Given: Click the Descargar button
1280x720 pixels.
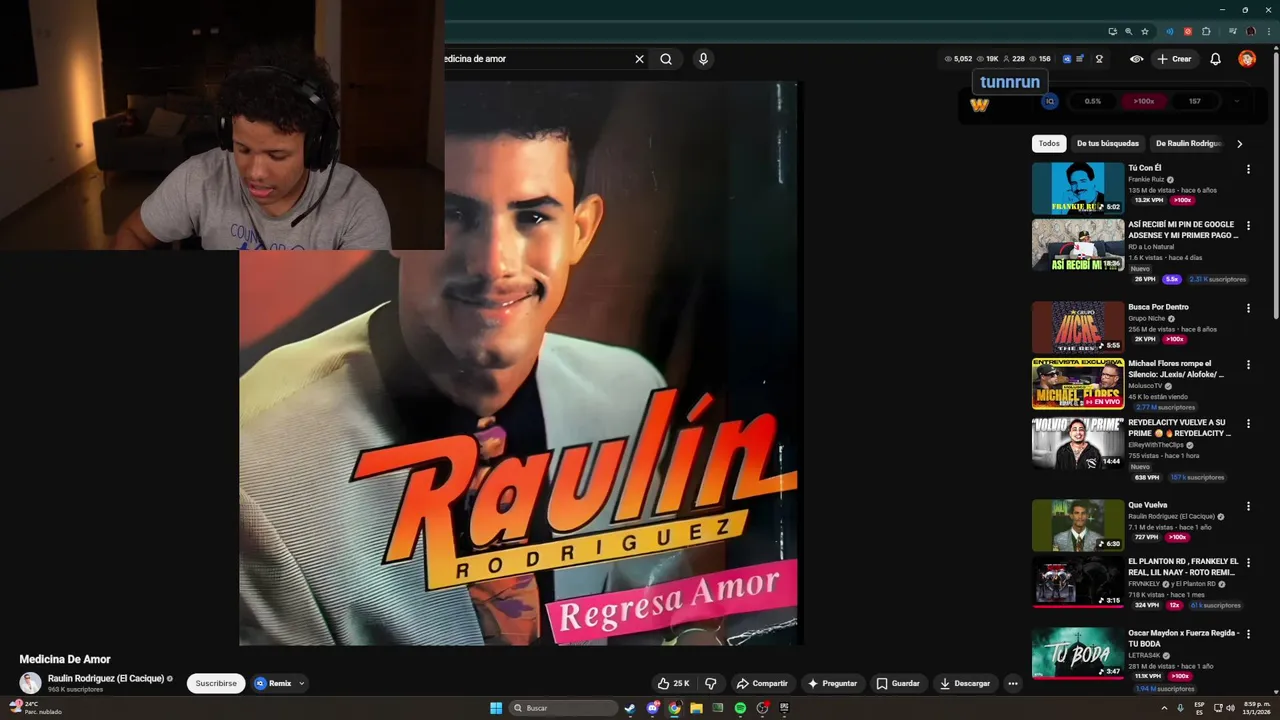Looking at the screenshot, I should click(965, 683).
